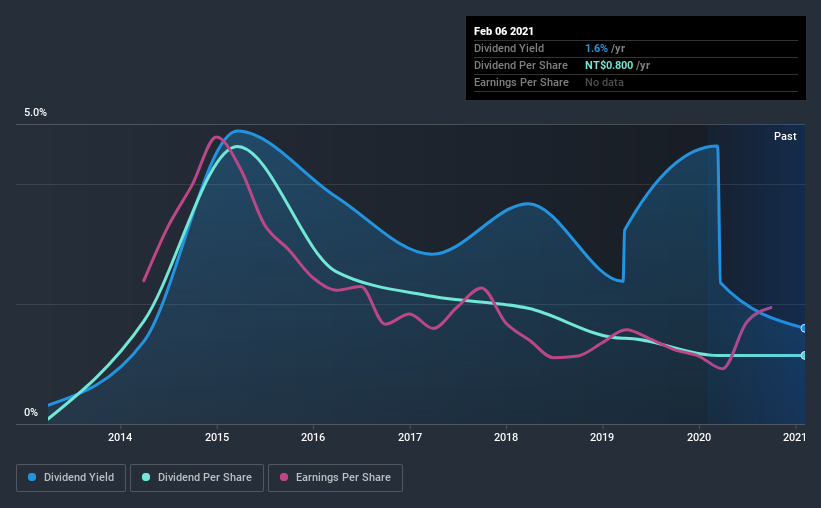Click the 2017 x-axis label
The width and height of the screenshot is (821, 508).
tap(409, 437)
